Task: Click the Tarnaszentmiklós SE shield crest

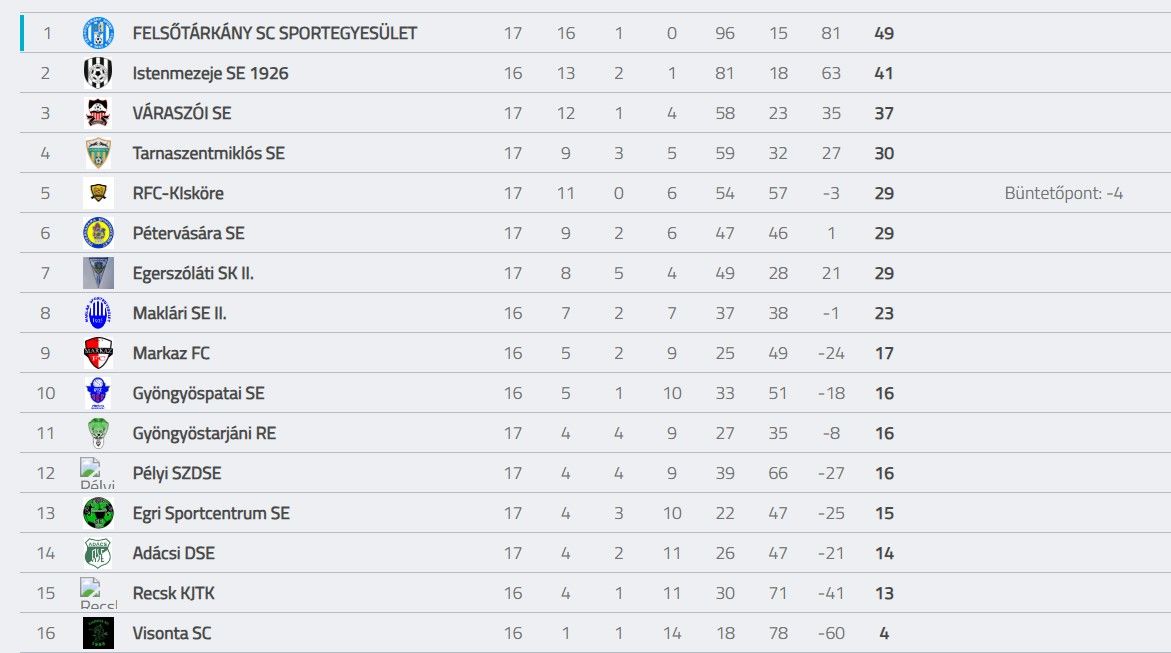Action: coord(98,153)
